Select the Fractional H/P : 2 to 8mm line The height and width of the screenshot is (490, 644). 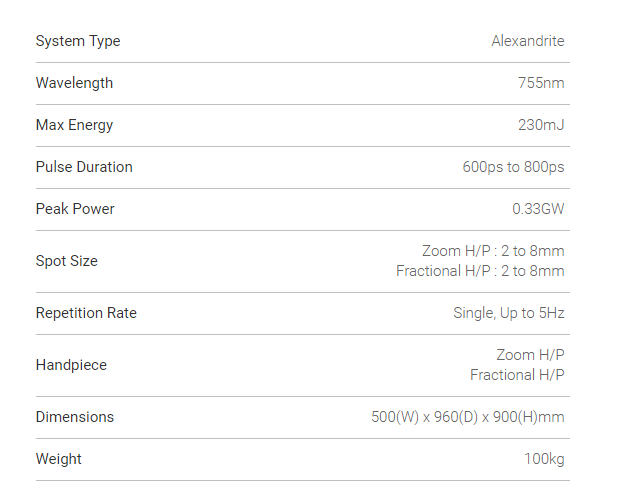(x=480, y=271)
